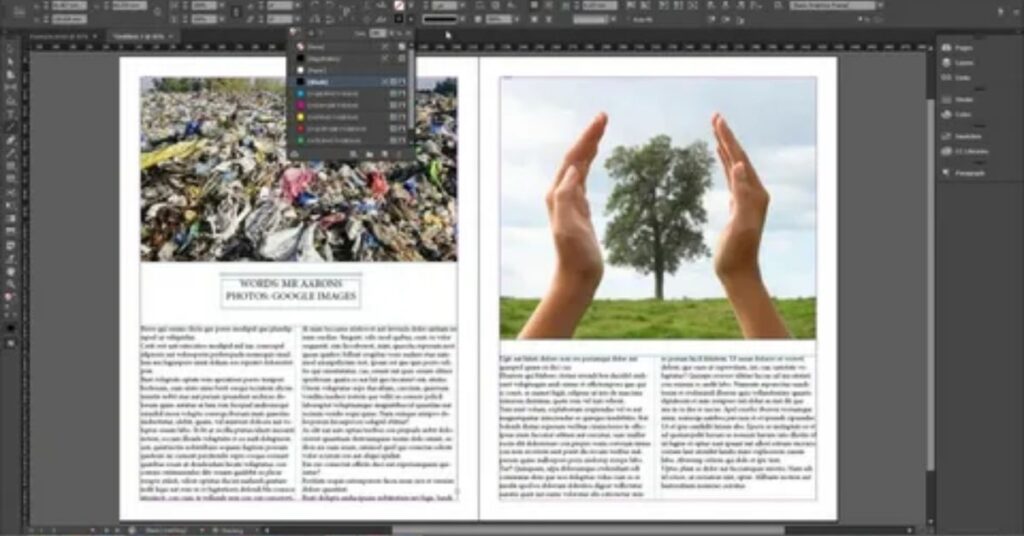Image resolution: width=1024 pixels, height=536 pixels.
Task: Click the Delete Swatch trash icon
Action: (399, 154)
